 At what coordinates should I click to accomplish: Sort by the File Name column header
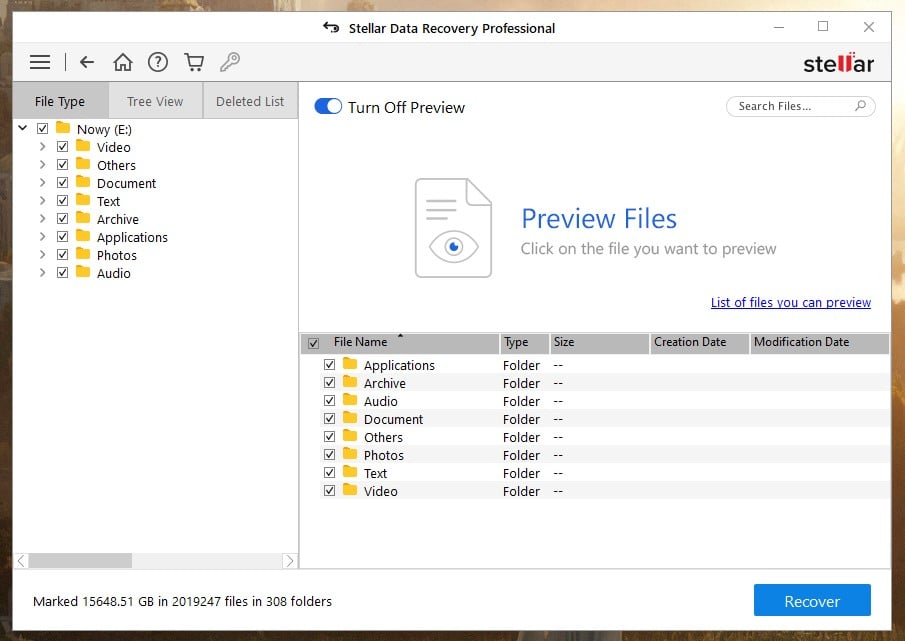(399, 343)
